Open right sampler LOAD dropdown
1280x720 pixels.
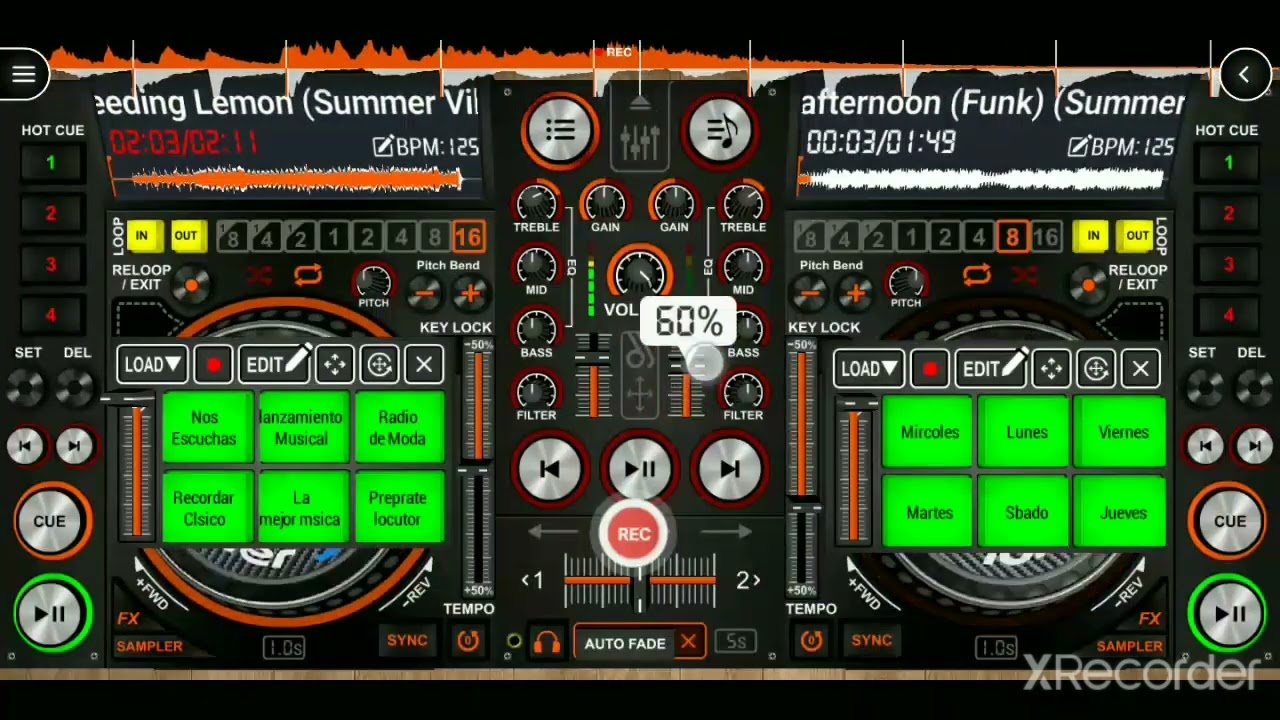(x=868, y=369)
